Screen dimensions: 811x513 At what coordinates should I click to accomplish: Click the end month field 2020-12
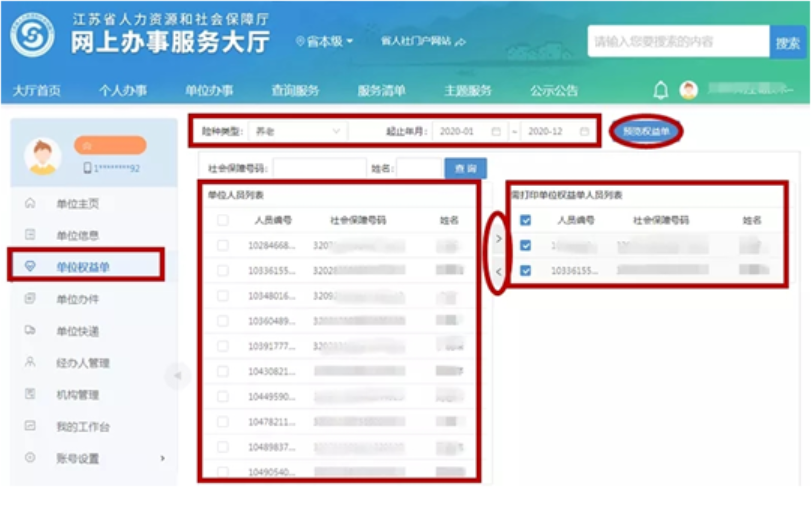pos(558,131)
